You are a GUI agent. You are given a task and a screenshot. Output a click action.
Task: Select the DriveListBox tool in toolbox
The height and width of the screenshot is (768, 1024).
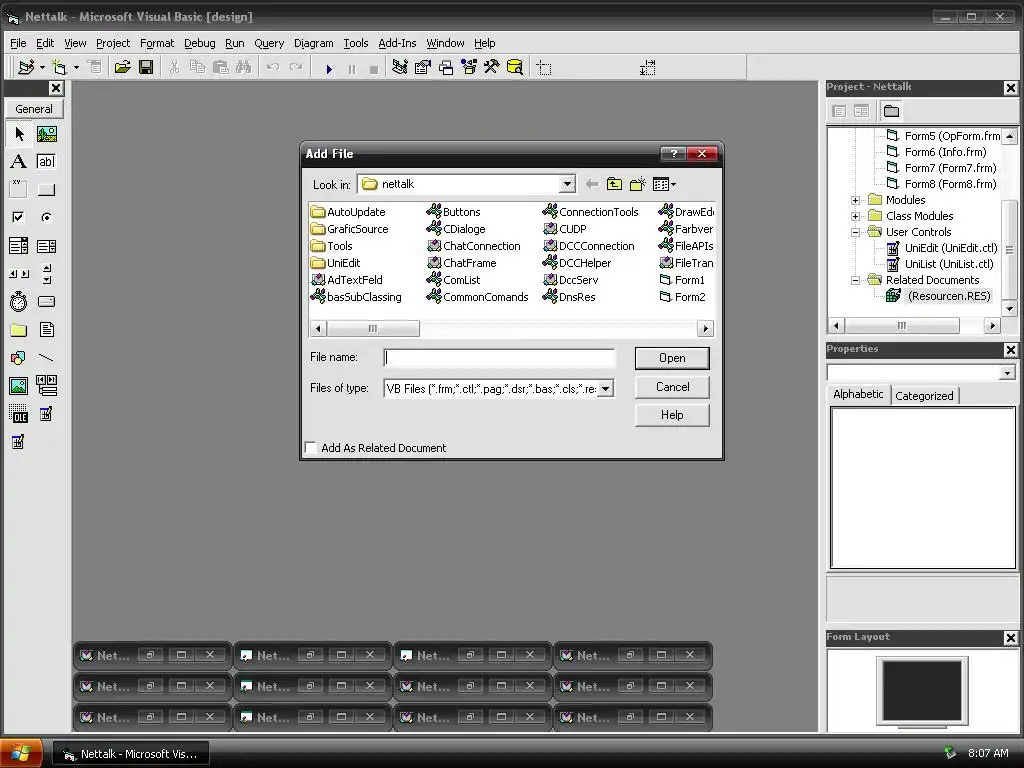click(46, 302)
